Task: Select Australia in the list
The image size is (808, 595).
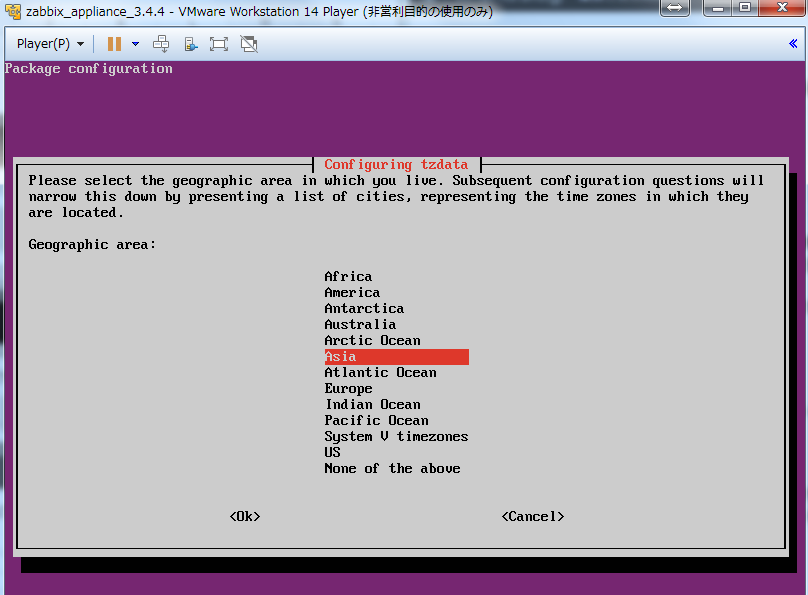Action: point(360,325)
